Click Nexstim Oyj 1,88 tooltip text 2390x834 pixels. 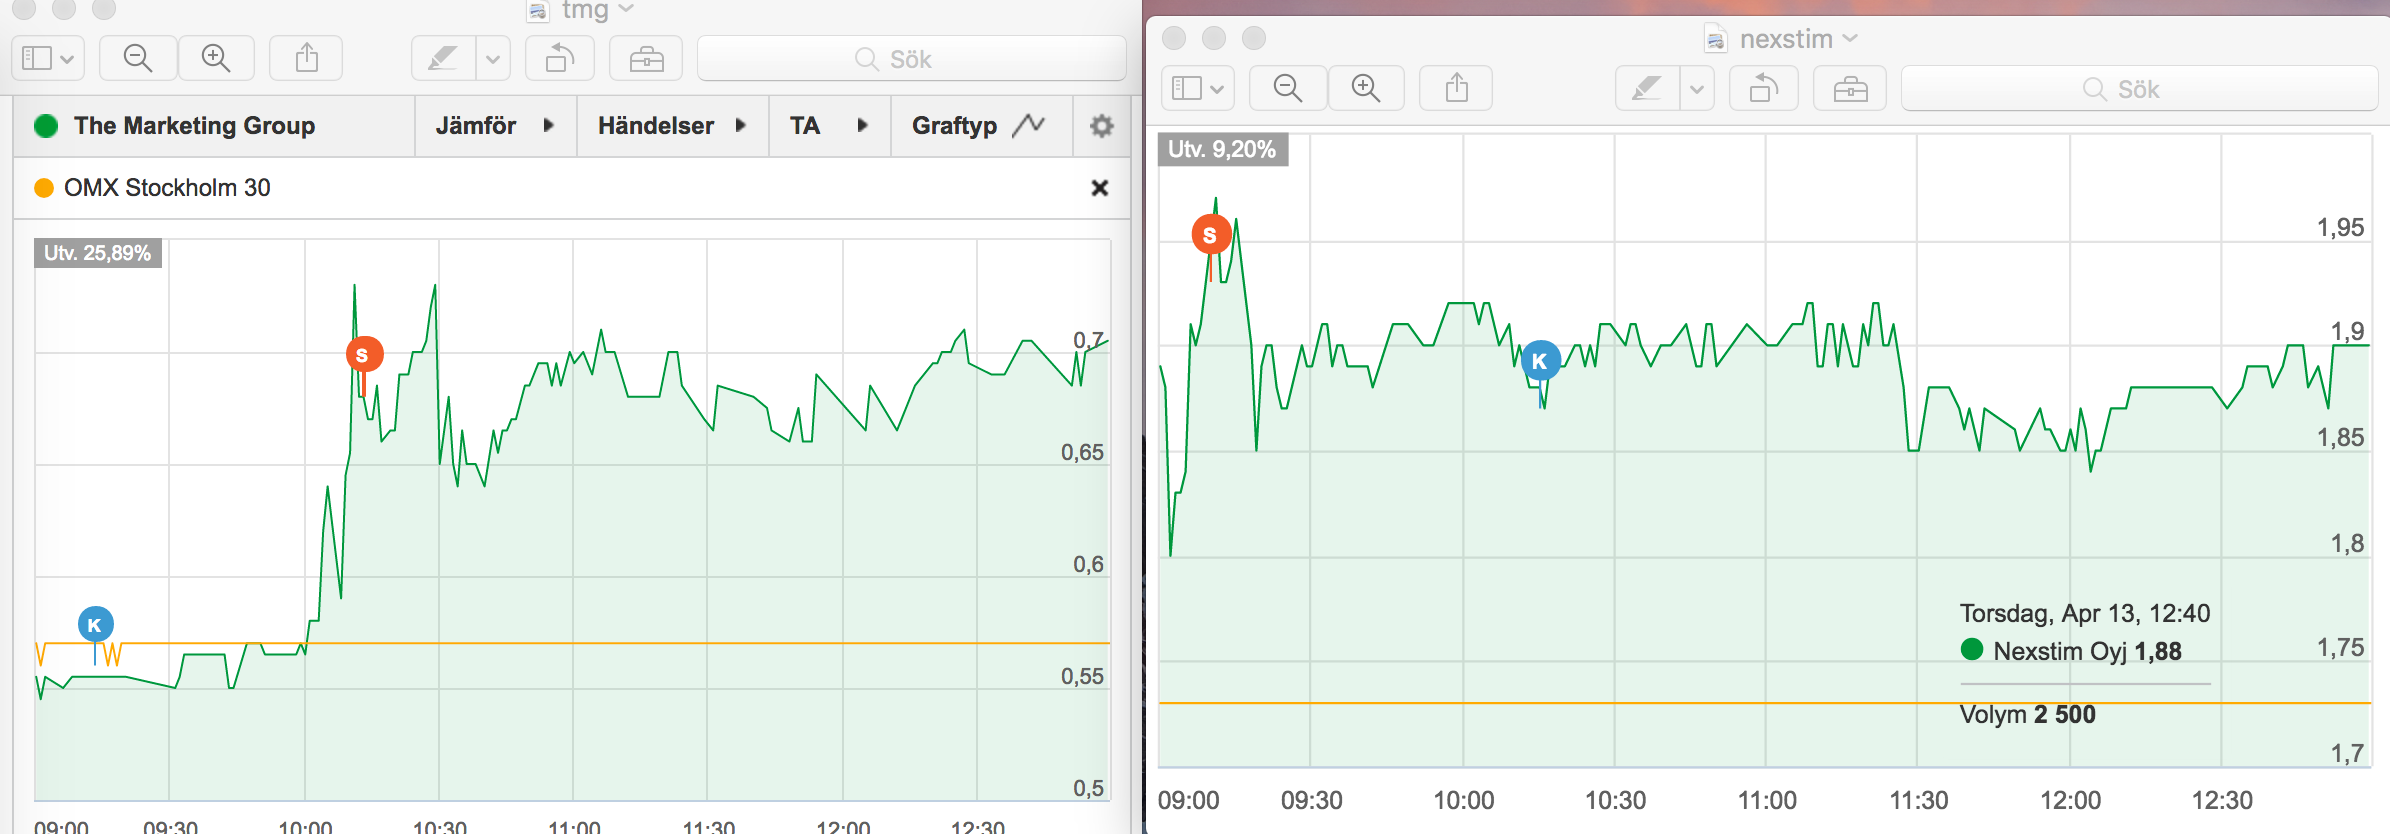point(2087,651)
